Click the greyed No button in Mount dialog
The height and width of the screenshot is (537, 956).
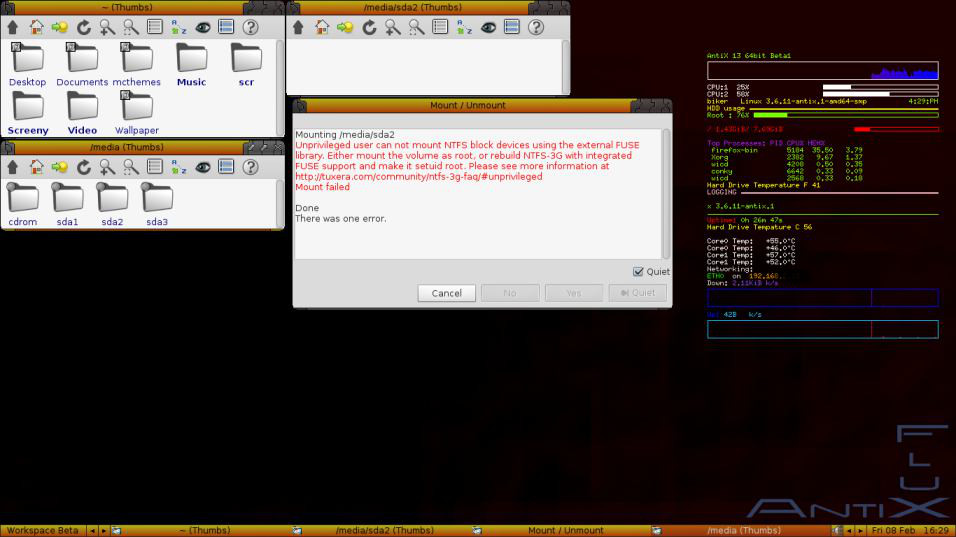(510, 293)
